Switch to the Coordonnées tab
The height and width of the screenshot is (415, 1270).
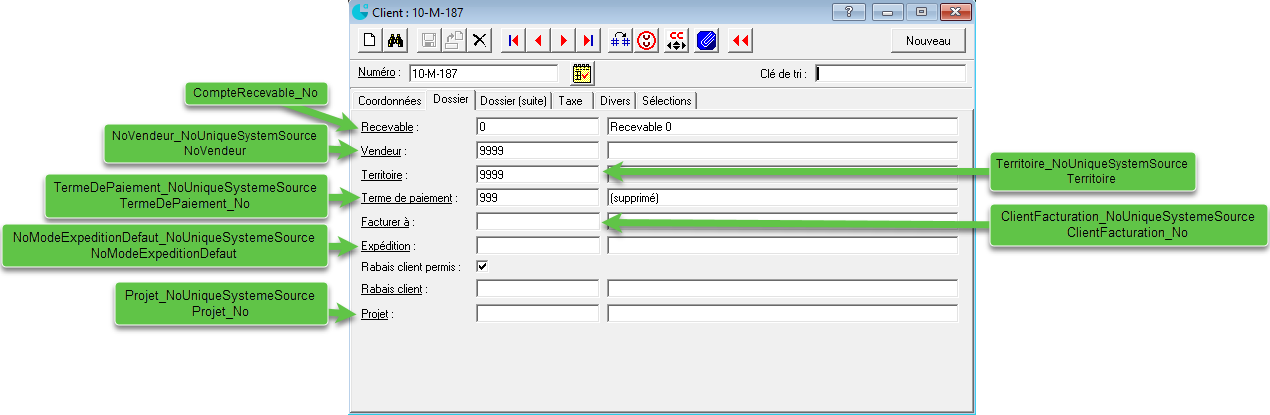(x=389, y=101)
